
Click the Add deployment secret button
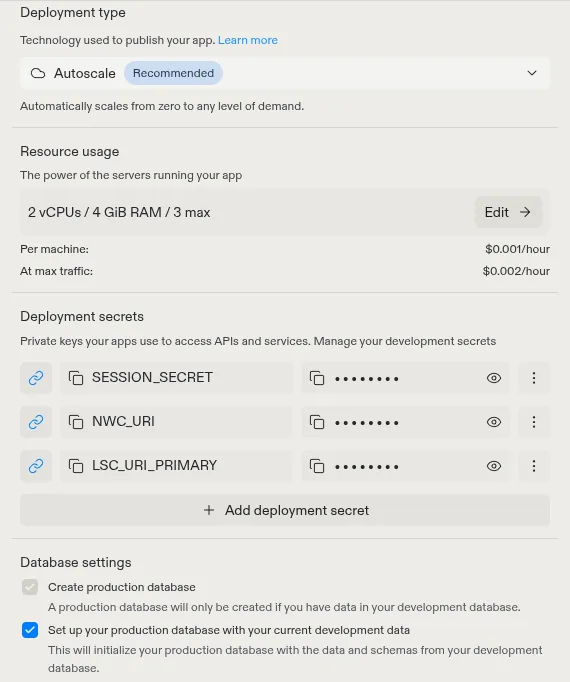point(285,510)
